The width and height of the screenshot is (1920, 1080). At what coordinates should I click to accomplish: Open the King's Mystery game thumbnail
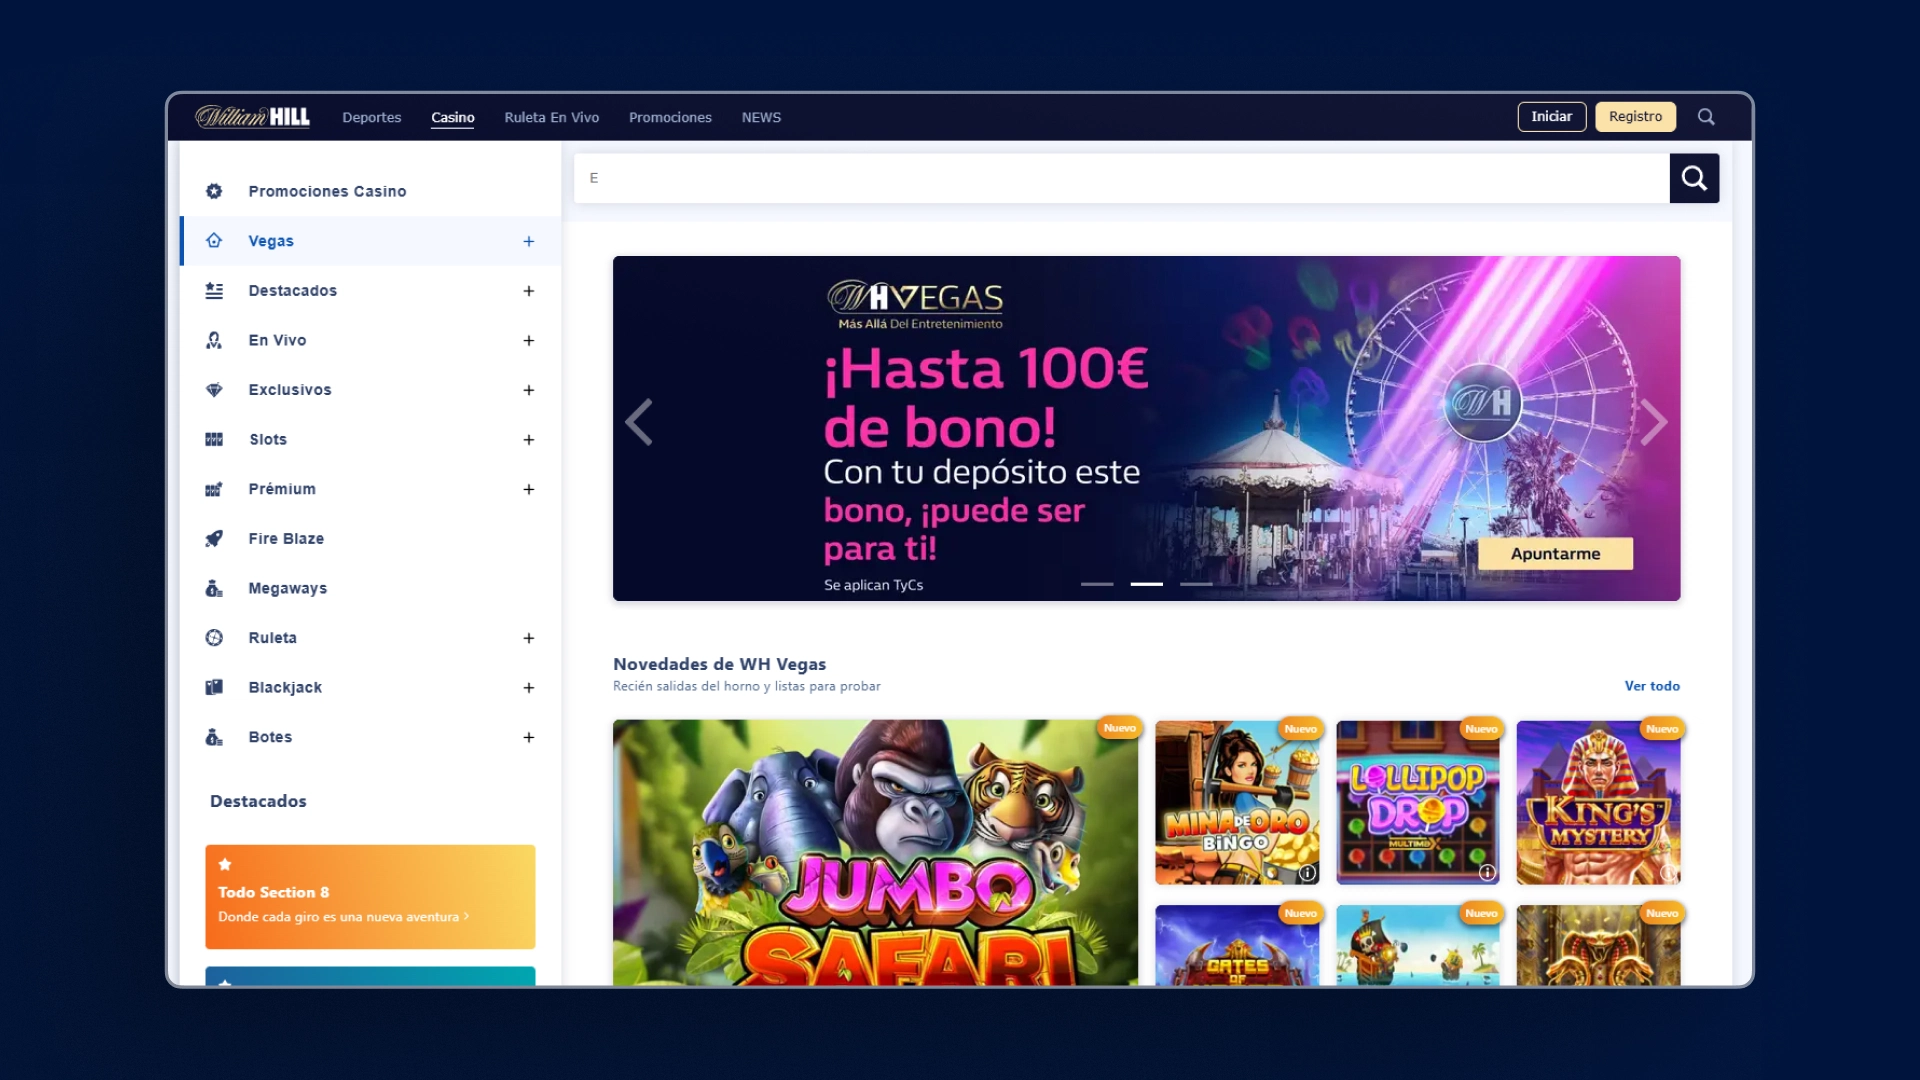(x=1598, y=802)
